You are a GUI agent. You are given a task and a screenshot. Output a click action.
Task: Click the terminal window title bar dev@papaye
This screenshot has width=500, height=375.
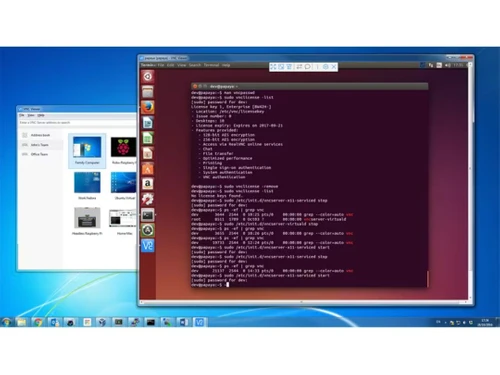pyautogui.click(x=310, y=86)
